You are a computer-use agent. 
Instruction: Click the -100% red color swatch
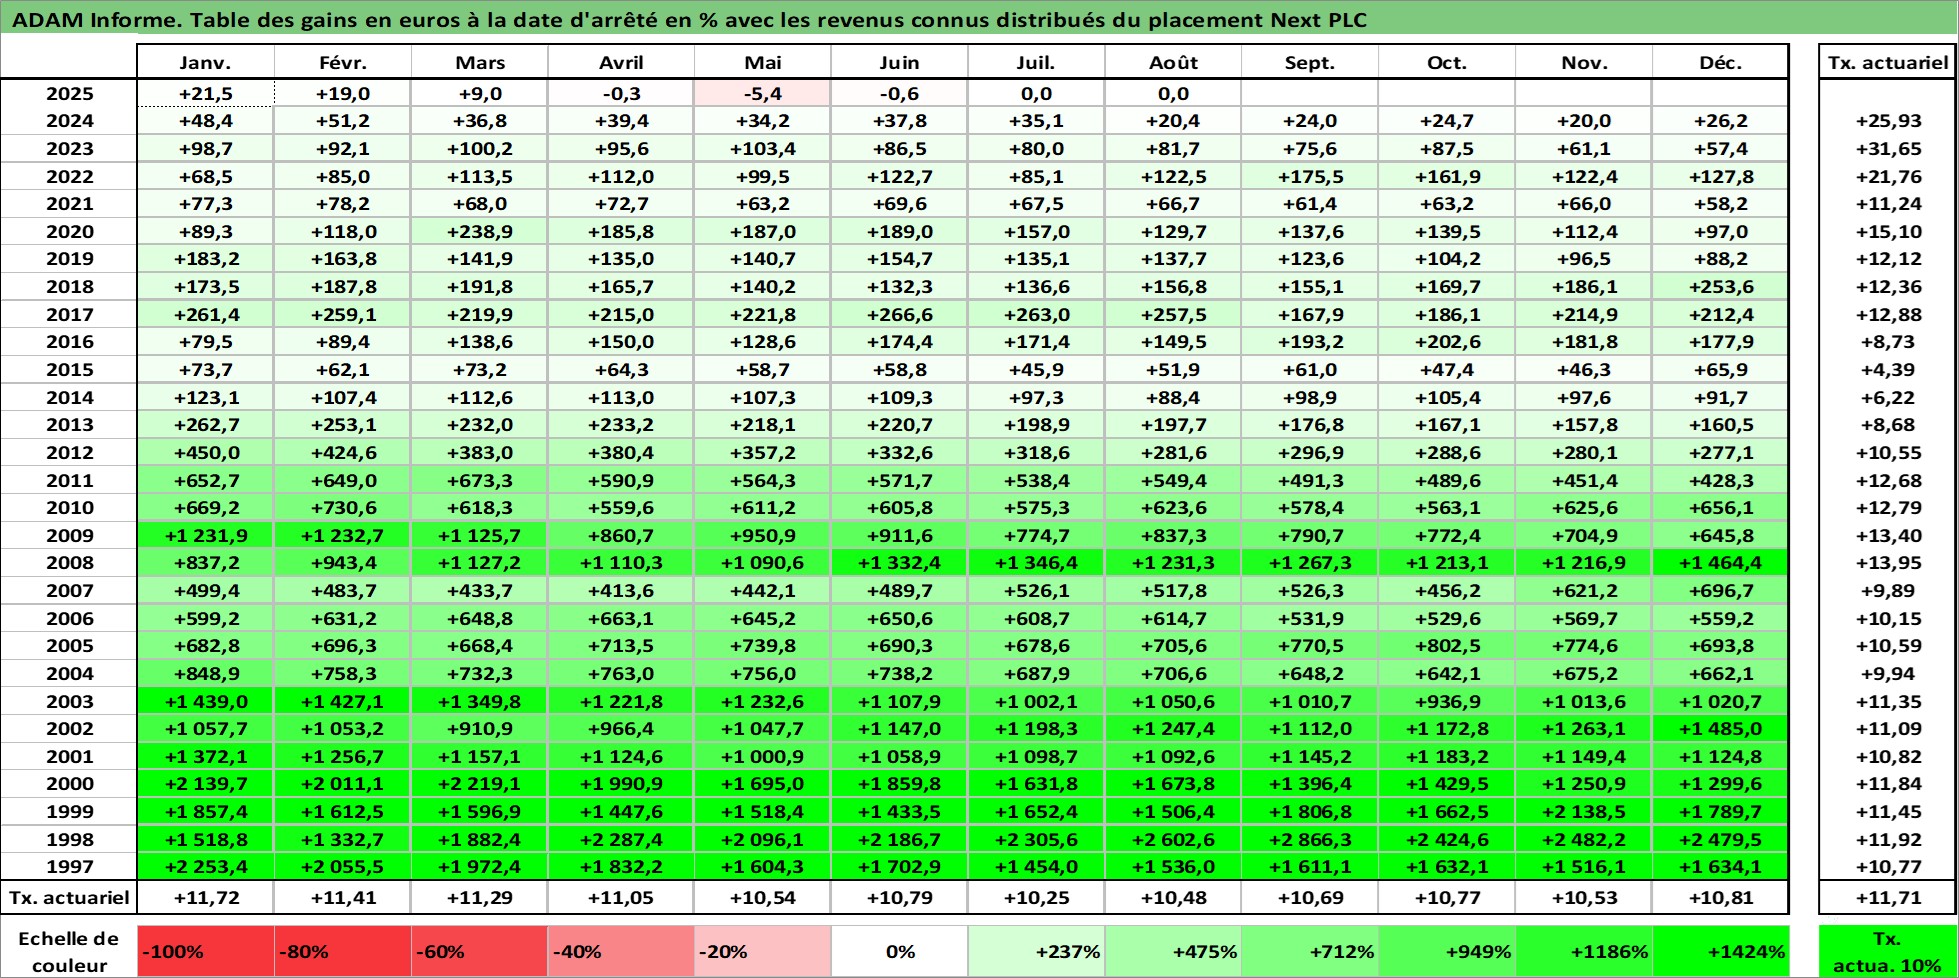[205, 952]
